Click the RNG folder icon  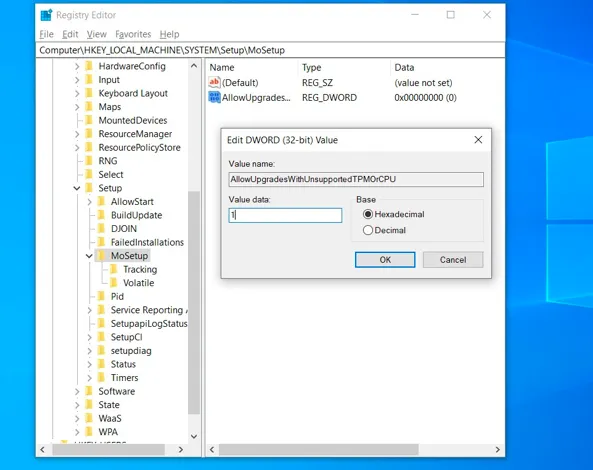click(x=89, y=161)
